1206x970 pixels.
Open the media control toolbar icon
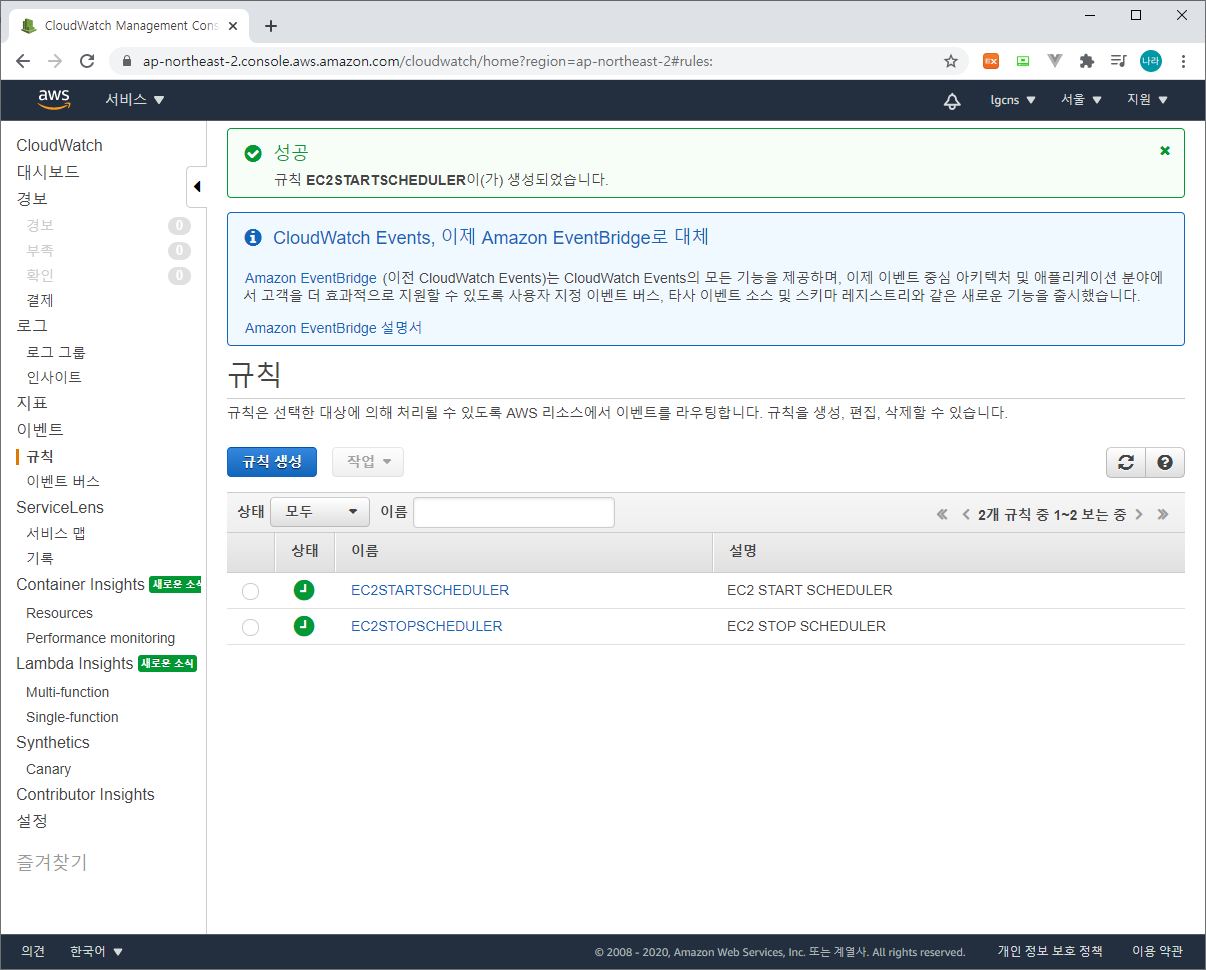coord(1119,61)
